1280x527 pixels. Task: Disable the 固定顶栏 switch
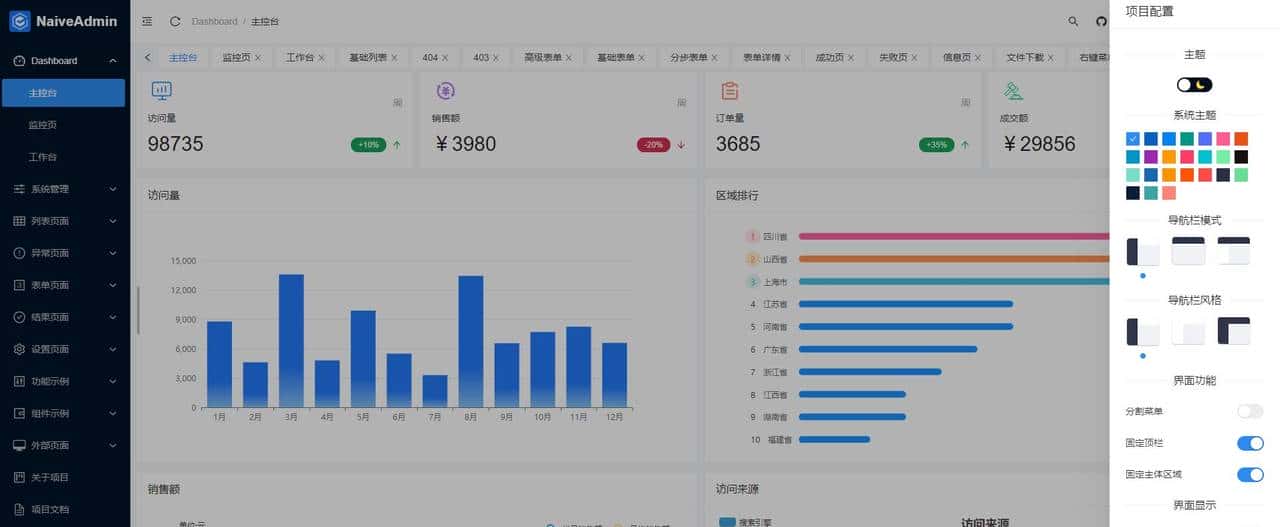click(x=1250, y=443)
